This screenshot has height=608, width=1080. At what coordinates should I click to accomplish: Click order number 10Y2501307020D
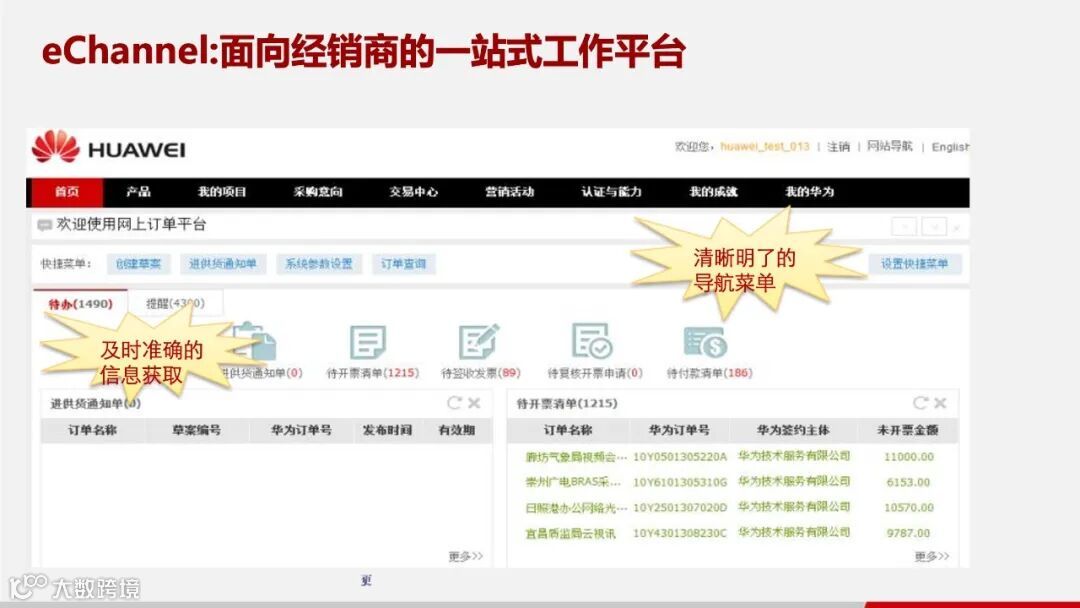(680, 507)
